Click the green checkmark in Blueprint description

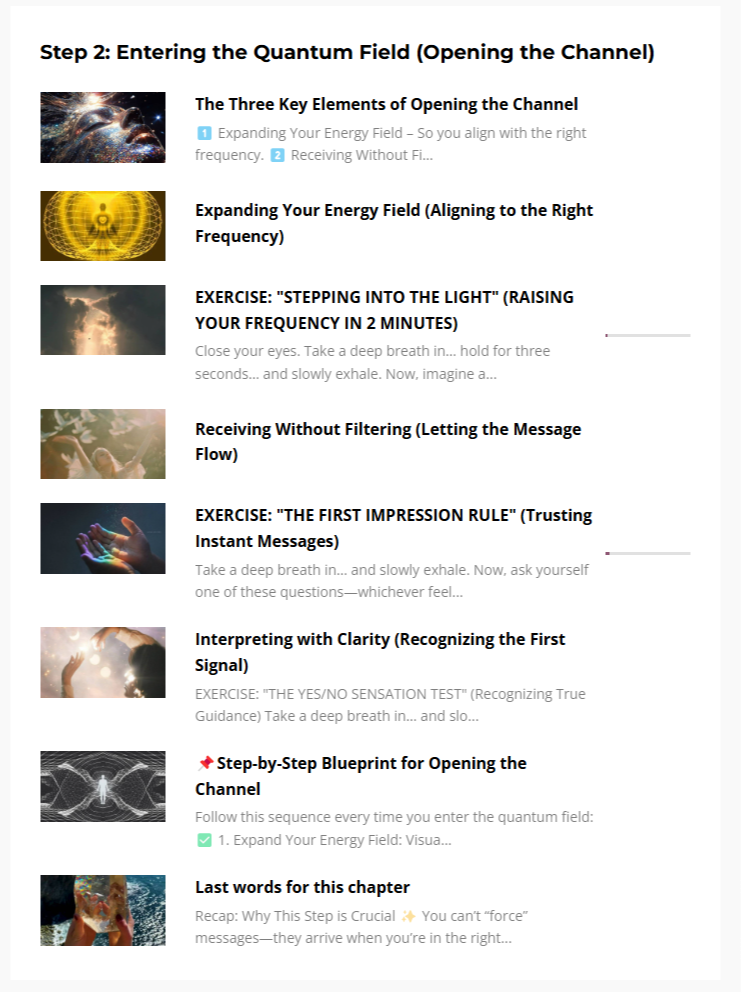point(204,840)
